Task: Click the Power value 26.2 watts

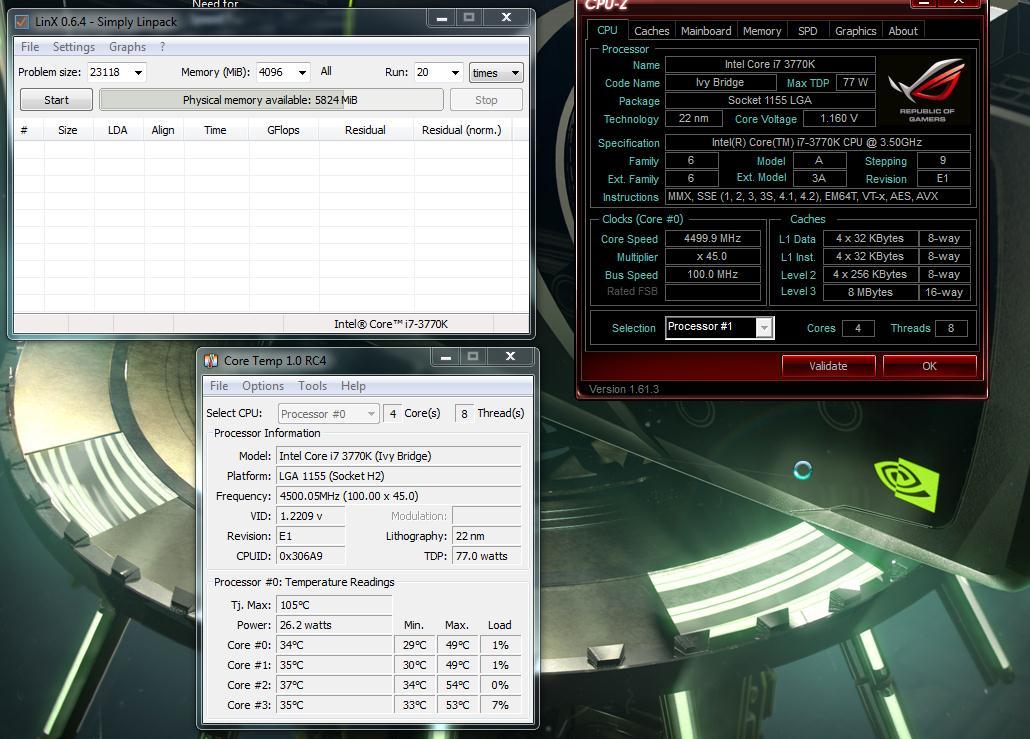Action: (x=334, y=625)
